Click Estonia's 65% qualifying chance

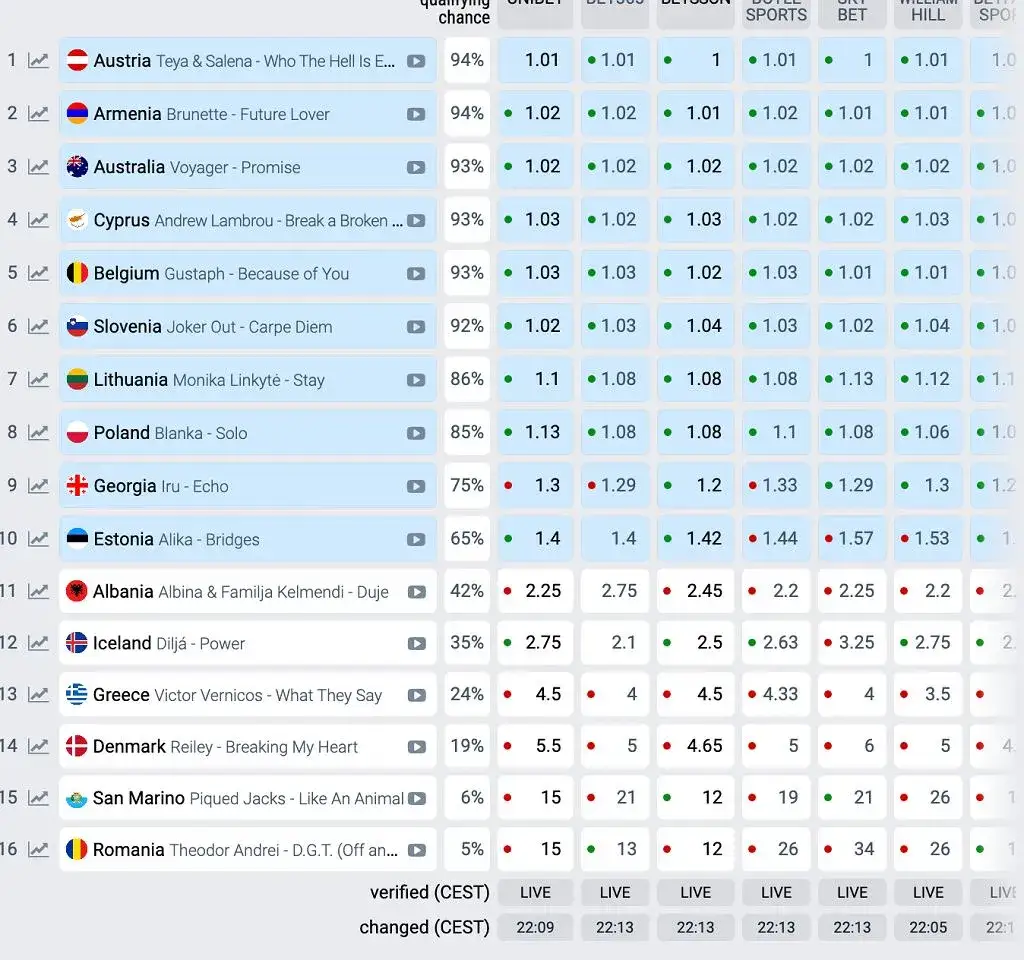click(467, 539)
